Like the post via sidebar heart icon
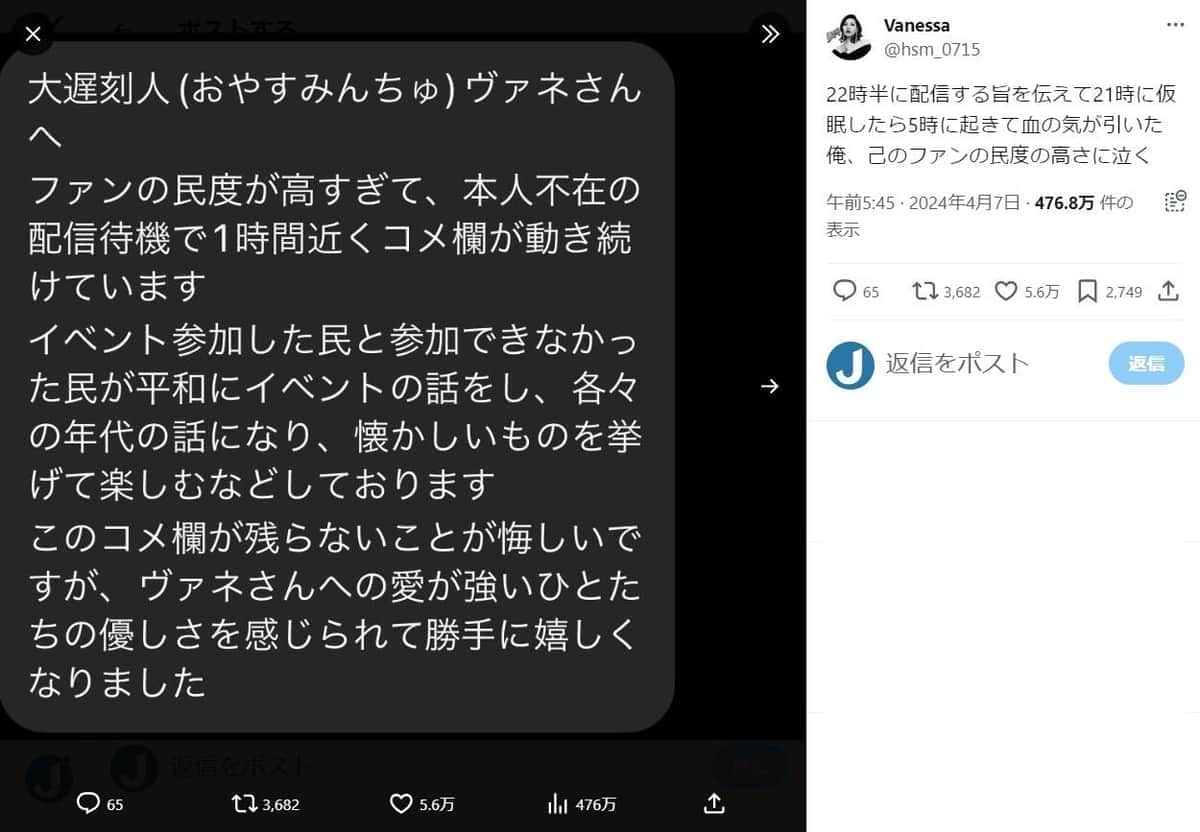 pos(1006,291)
